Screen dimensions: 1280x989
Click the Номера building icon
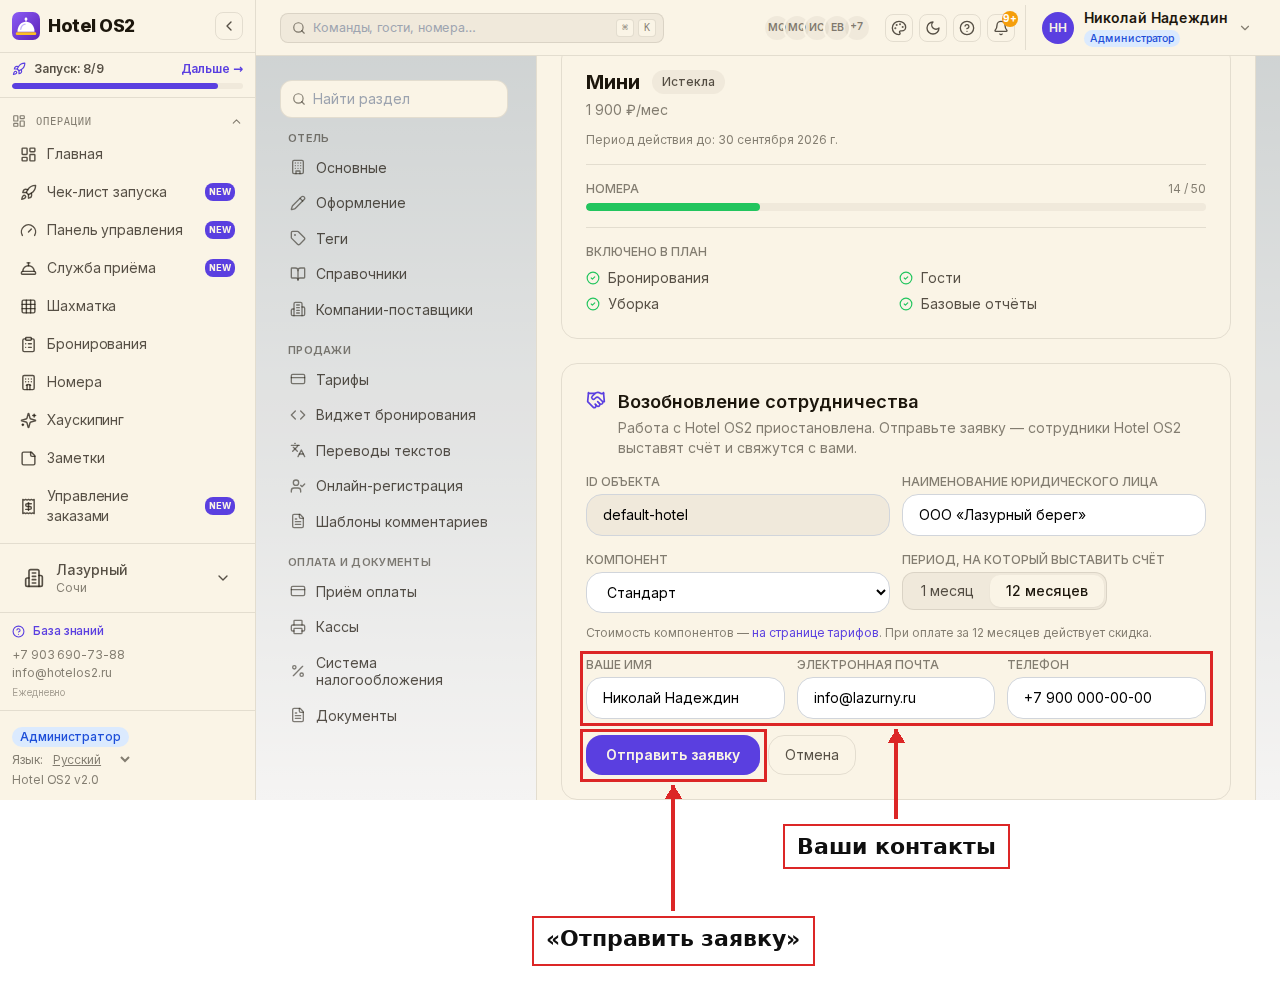click(29, 382)
